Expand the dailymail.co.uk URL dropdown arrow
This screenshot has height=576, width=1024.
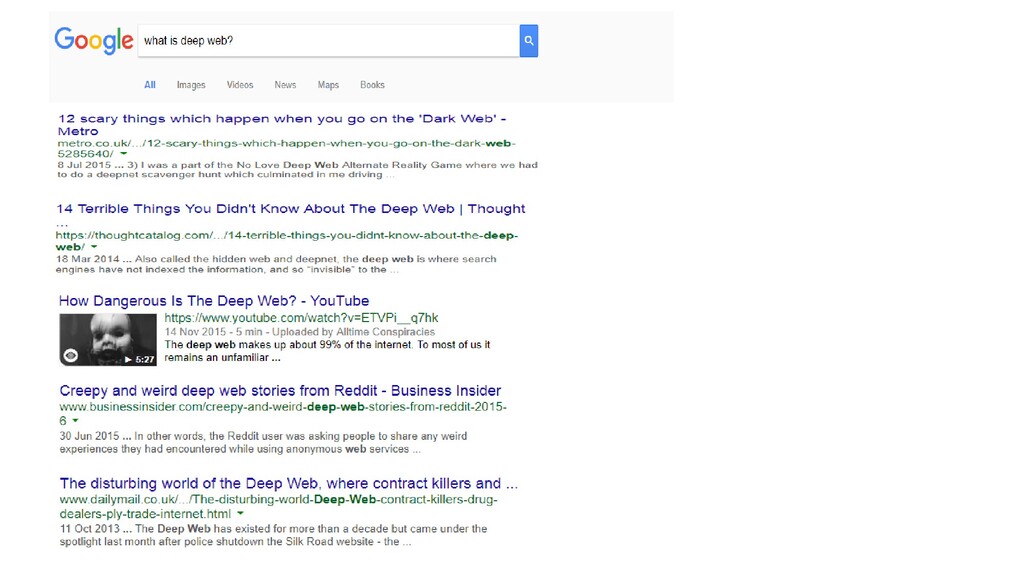pos(240,513)
